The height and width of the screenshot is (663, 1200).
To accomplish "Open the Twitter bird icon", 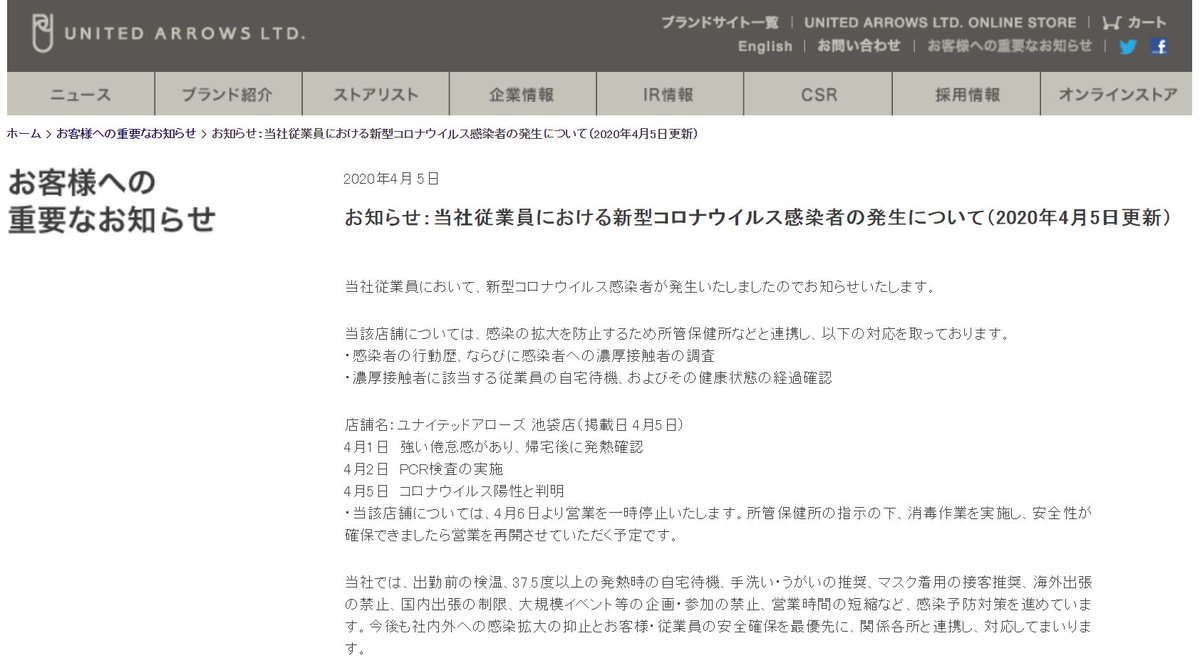I will [x=1128, y=46].
